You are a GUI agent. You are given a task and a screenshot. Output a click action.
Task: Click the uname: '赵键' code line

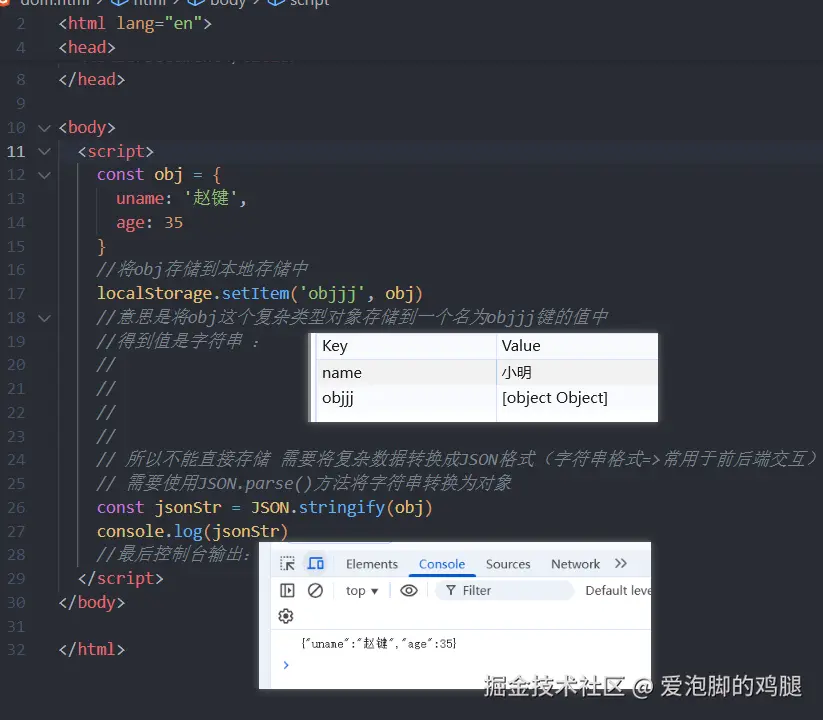click(x=181, y=198)
